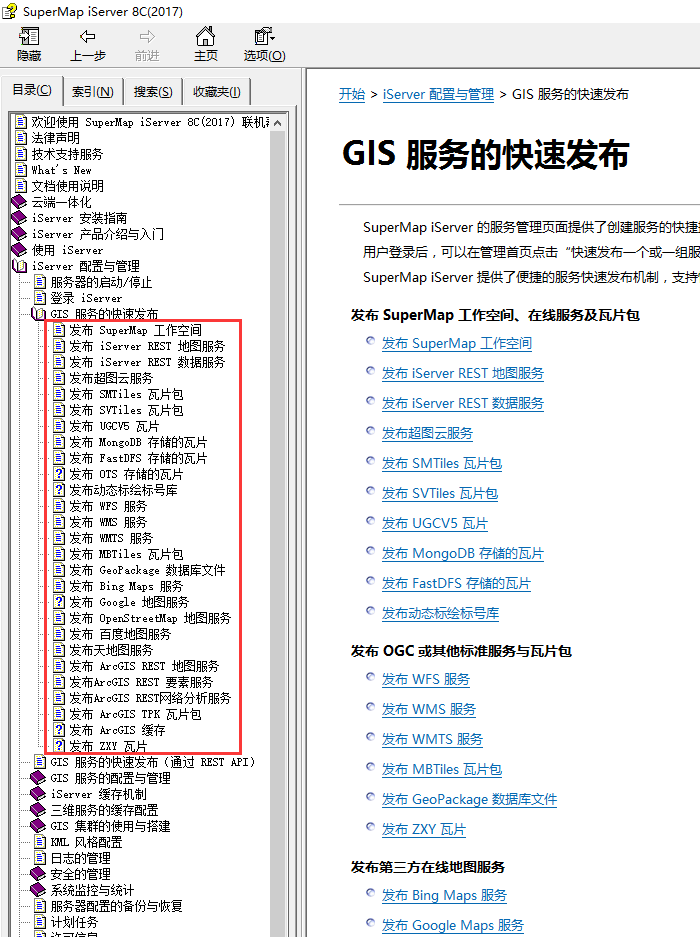Viewport: 700px width, 937px height.
Task: Open link 发布超图云服务 in content pane
Action: point(427,433)
